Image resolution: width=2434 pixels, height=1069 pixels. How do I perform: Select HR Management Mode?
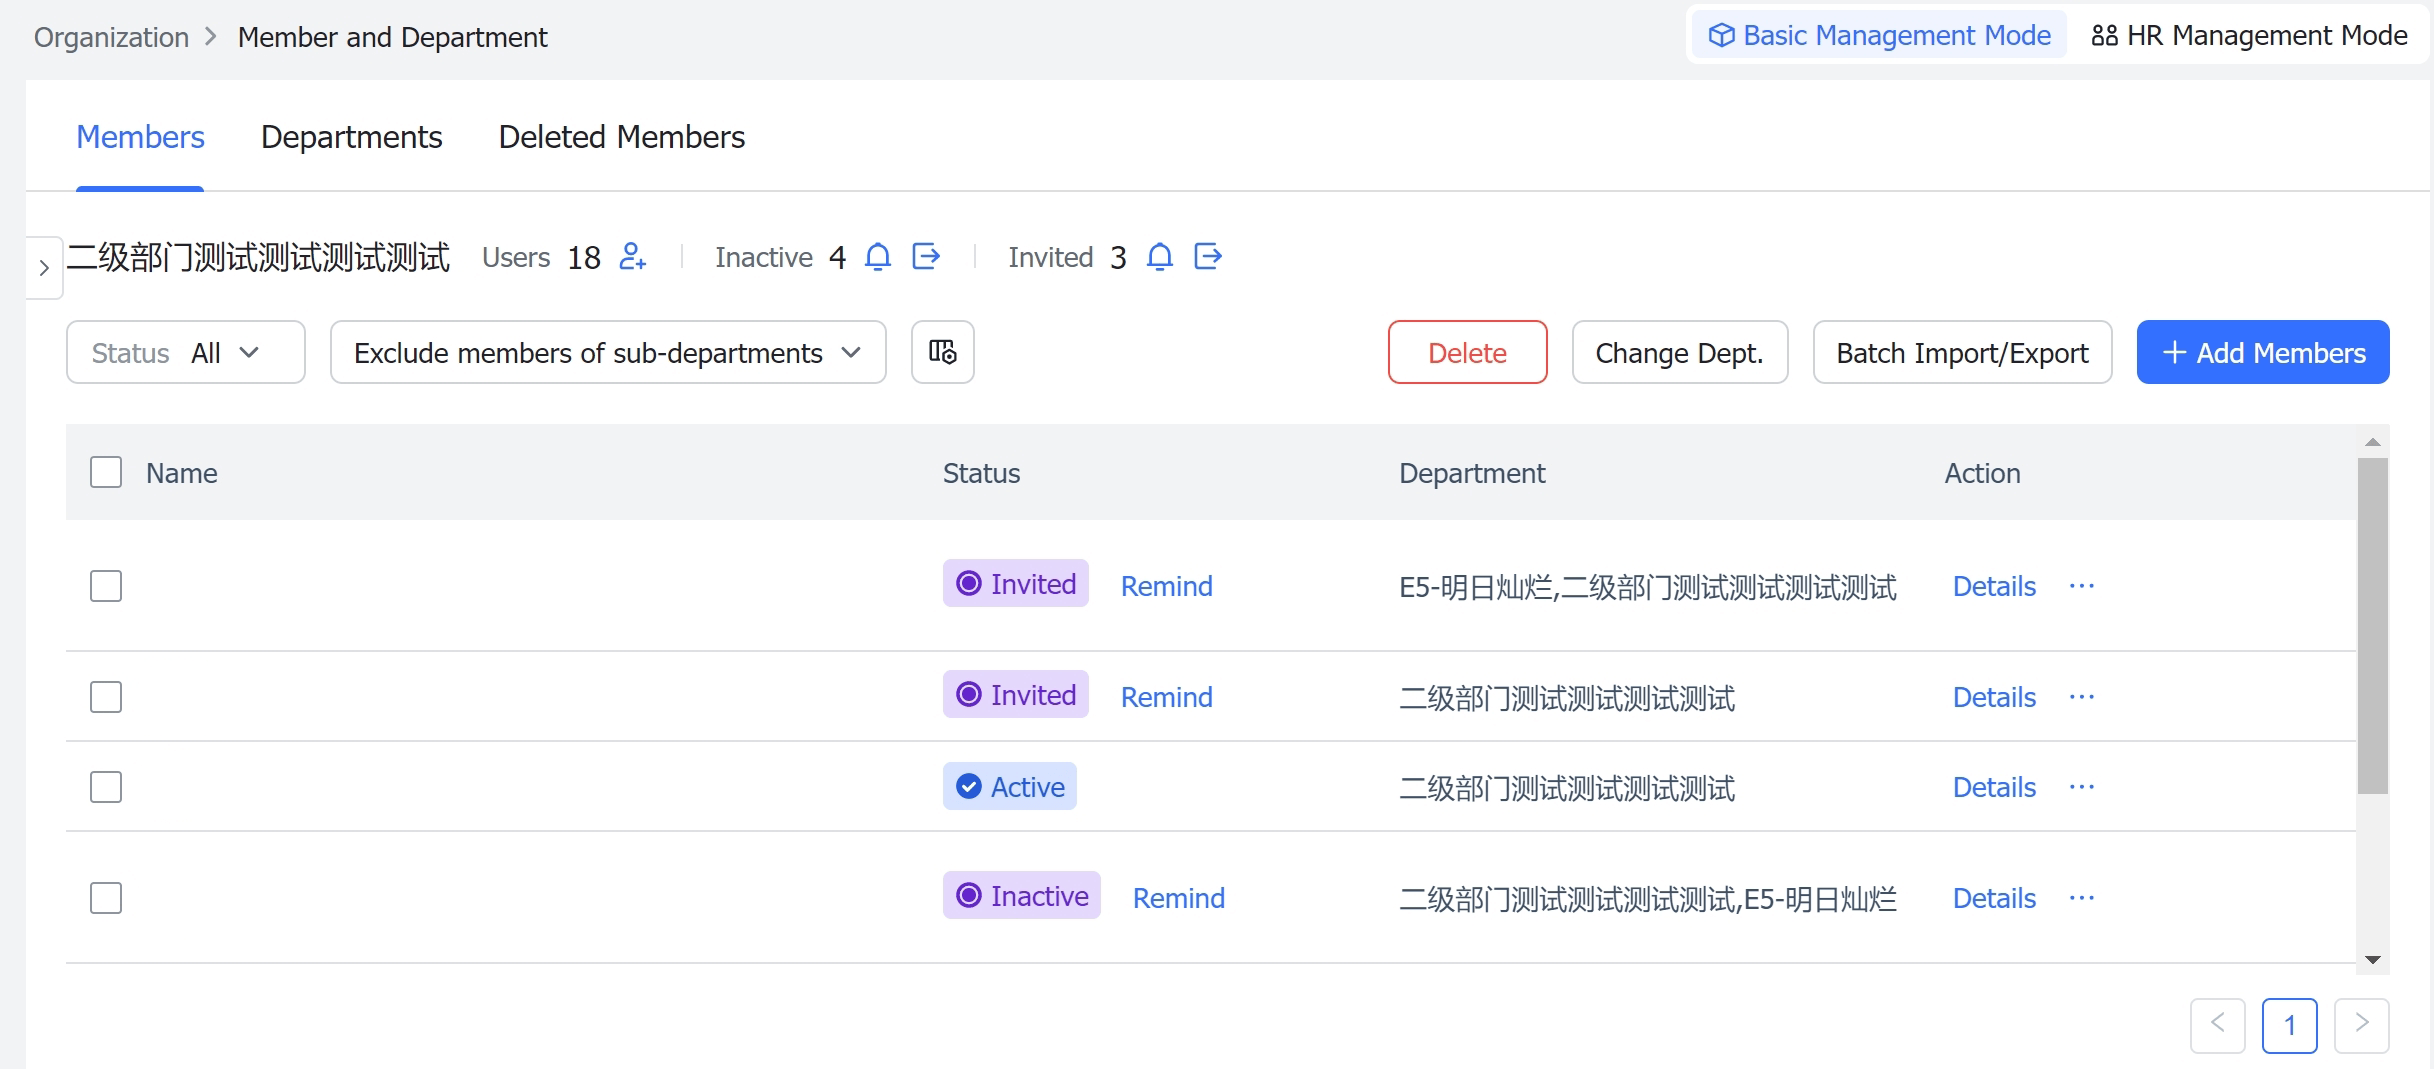point(2249,35)
